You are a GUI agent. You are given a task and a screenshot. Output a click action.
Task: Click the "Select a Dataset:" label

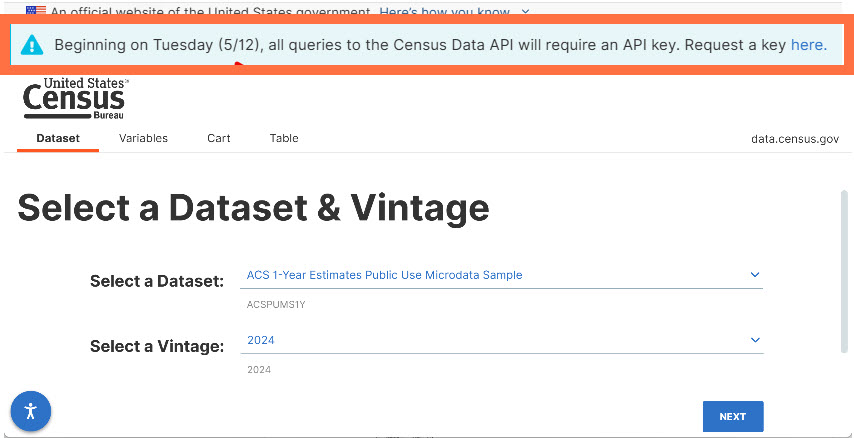pyautogui.click(x=157, y=281)
